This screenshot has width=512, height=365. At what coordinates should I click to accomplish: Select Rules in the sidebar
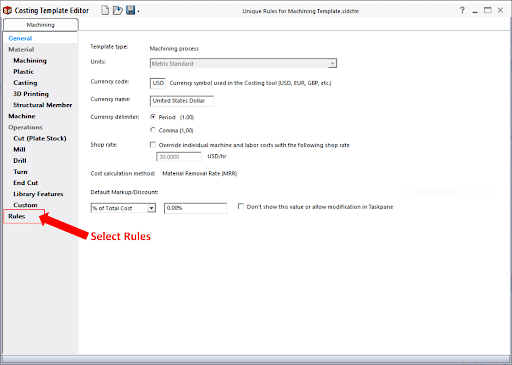[x=17, y=216]
